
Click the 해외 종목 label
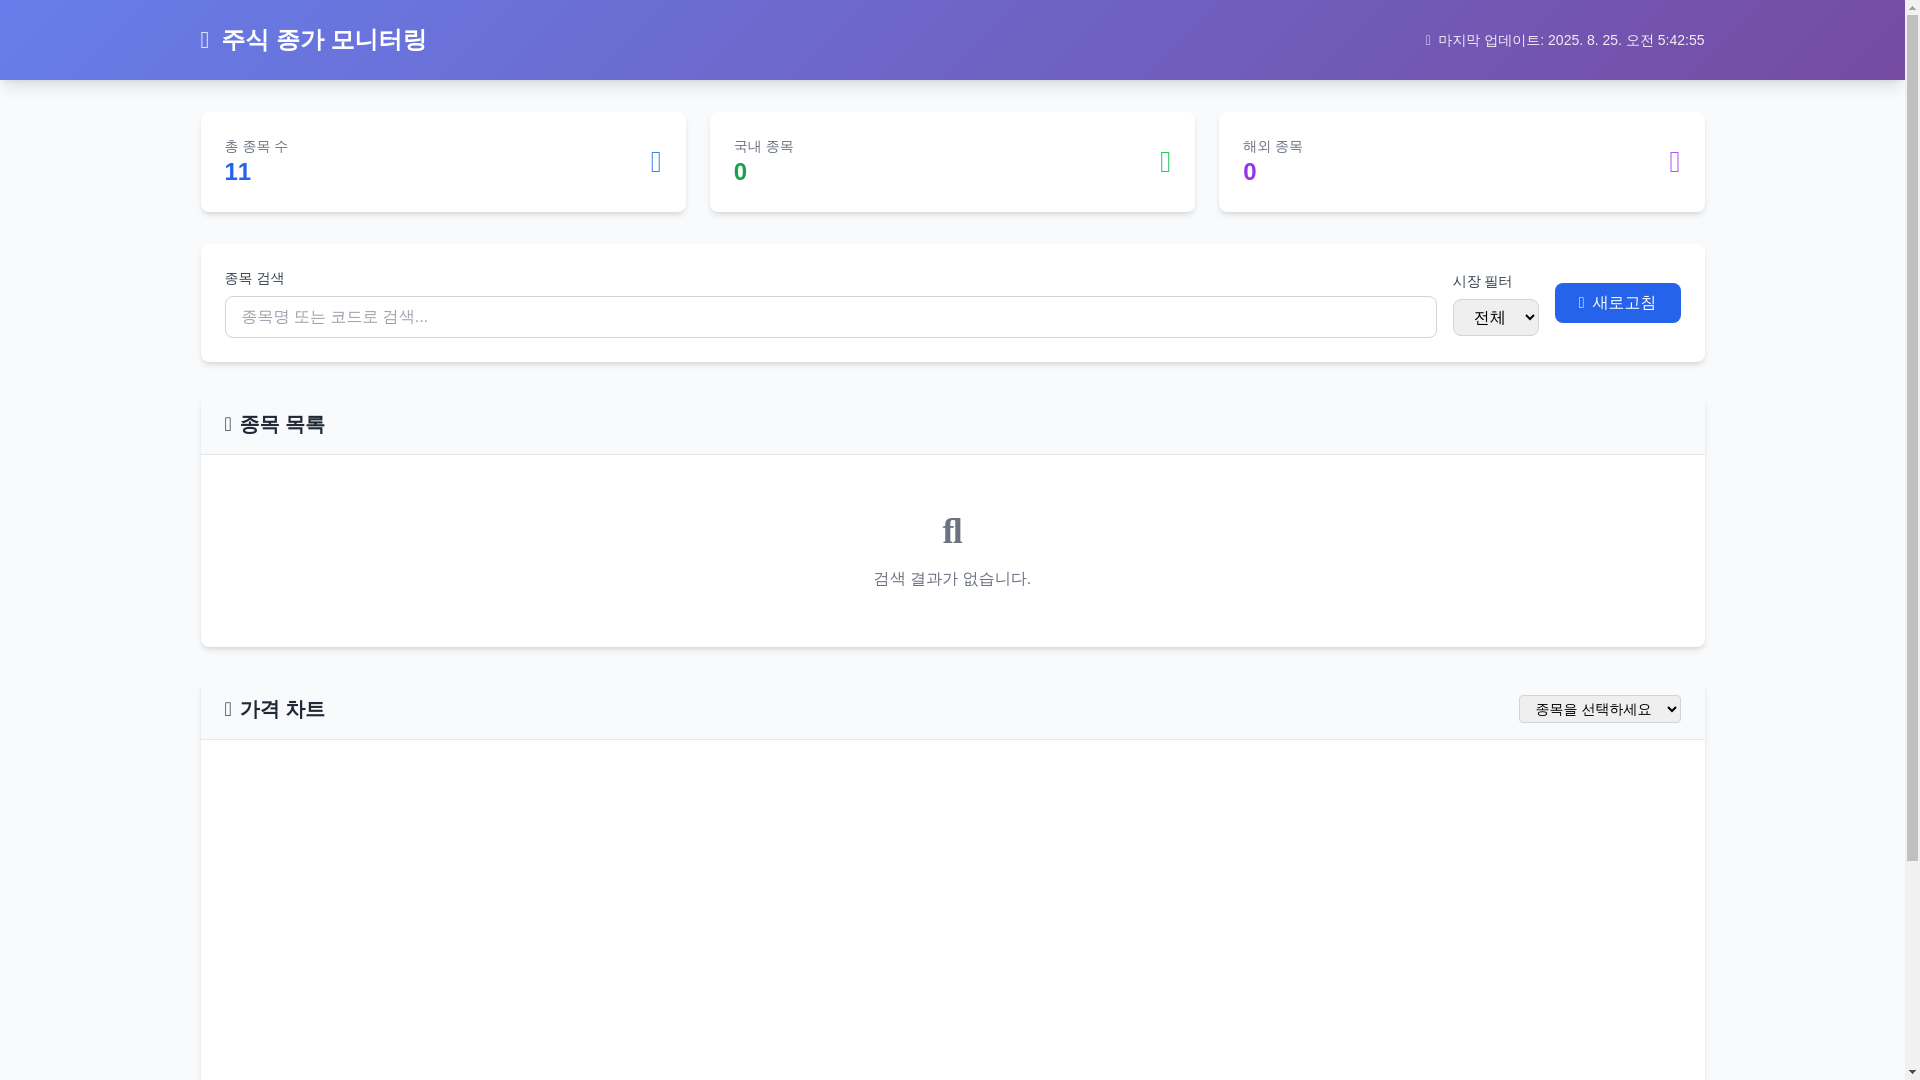1272,146
